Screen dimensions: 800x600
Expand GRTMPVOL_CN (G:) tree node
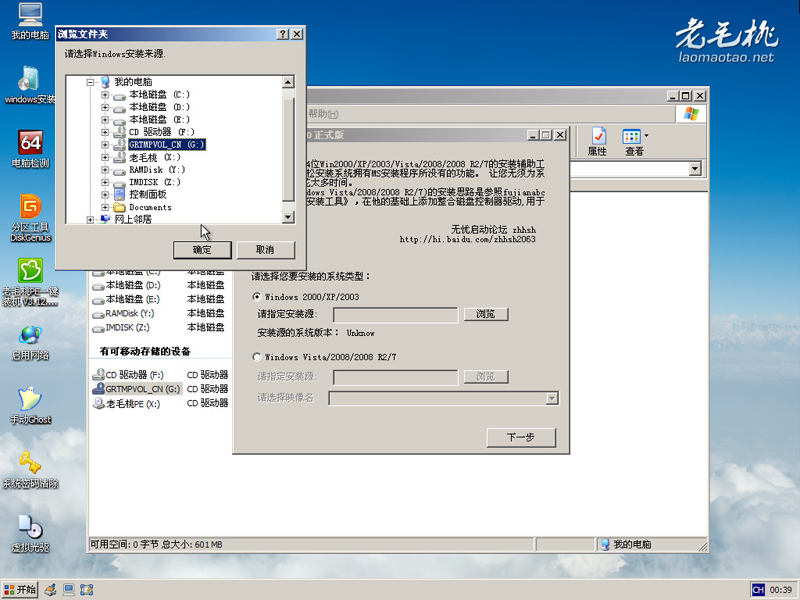[x=105, y=144]
